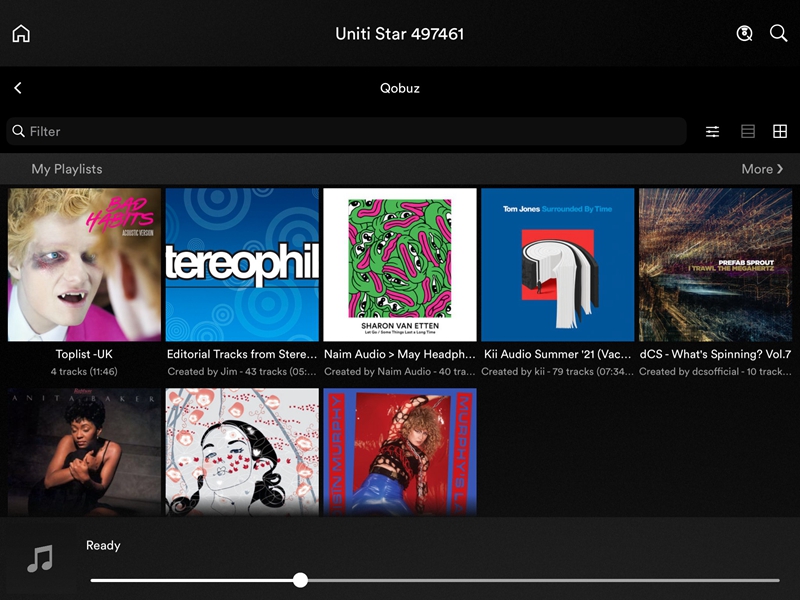Screen dimensions: 800x600
Task: Open dCS What's Spinning Vol.7 playlist
Action: [x=715, y=265]
